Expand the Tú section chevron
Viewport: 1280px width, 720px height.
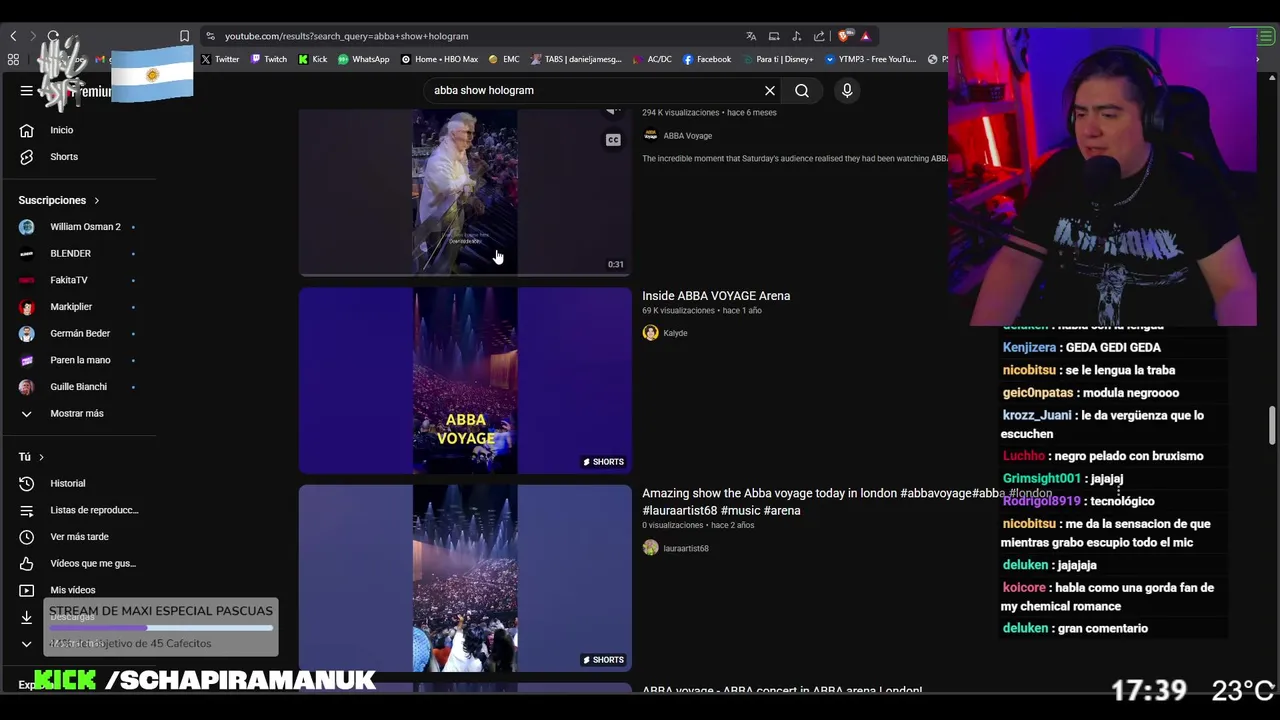click(41, 457)
